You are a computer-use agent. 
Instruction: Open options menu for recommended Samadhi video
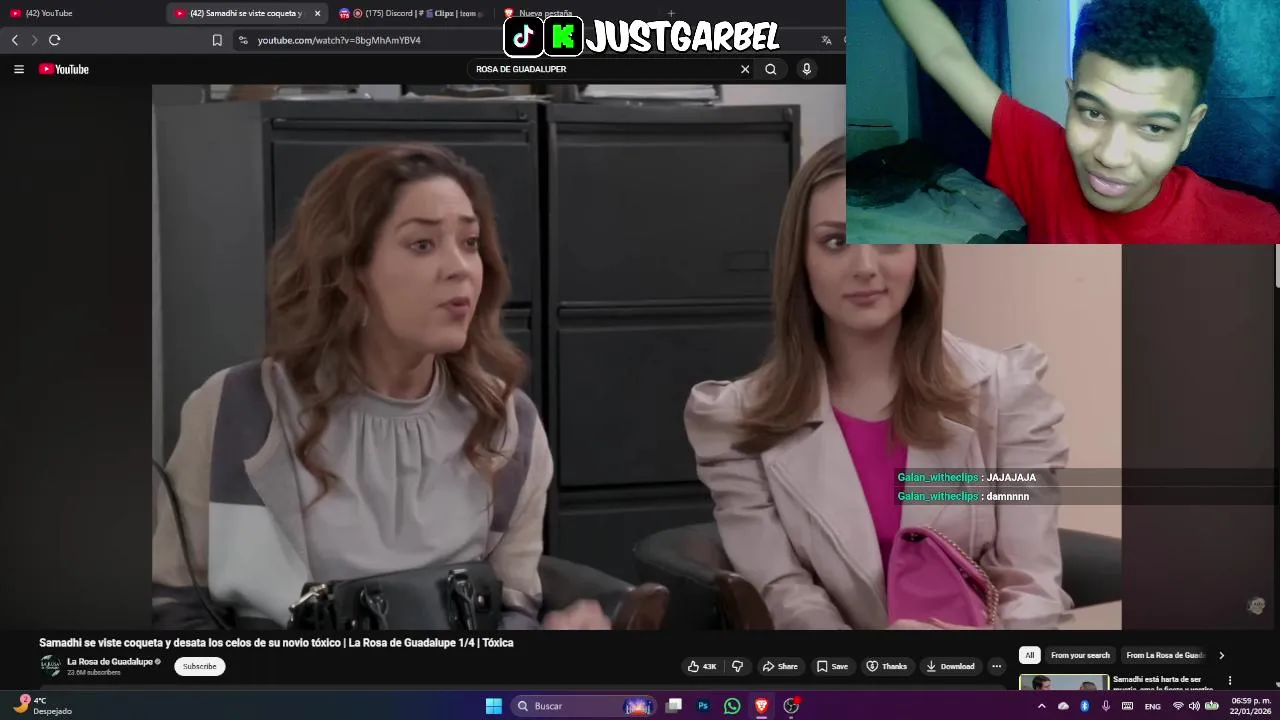(1230, 681)
